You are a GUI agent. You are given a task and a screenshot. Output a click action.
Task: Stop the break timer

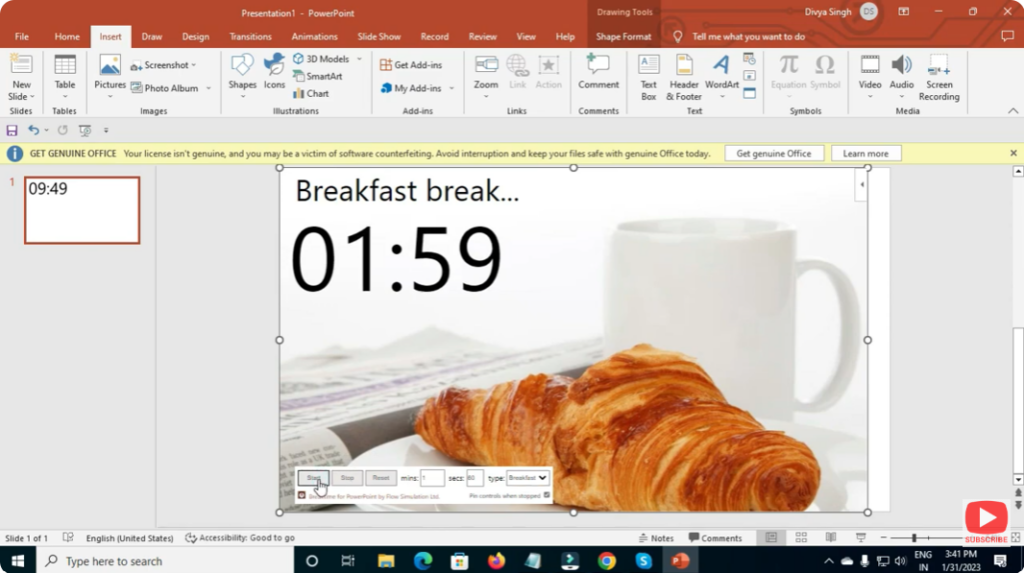point(347,478)
